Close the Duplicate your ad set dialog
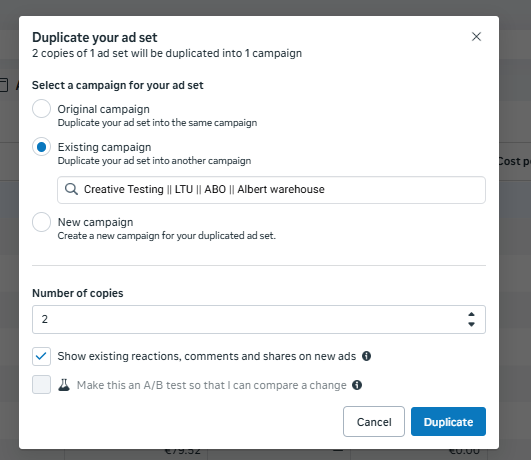This screenshot has height=460, width=531. click(x=476, y=37)
